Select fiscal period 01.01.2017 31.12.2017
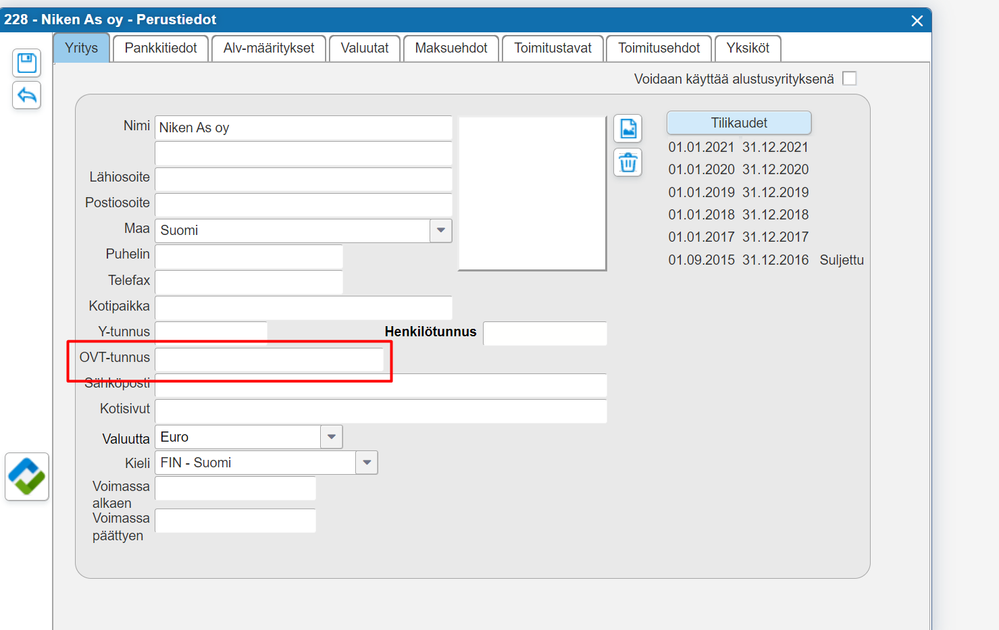 [x=738, y=237]
